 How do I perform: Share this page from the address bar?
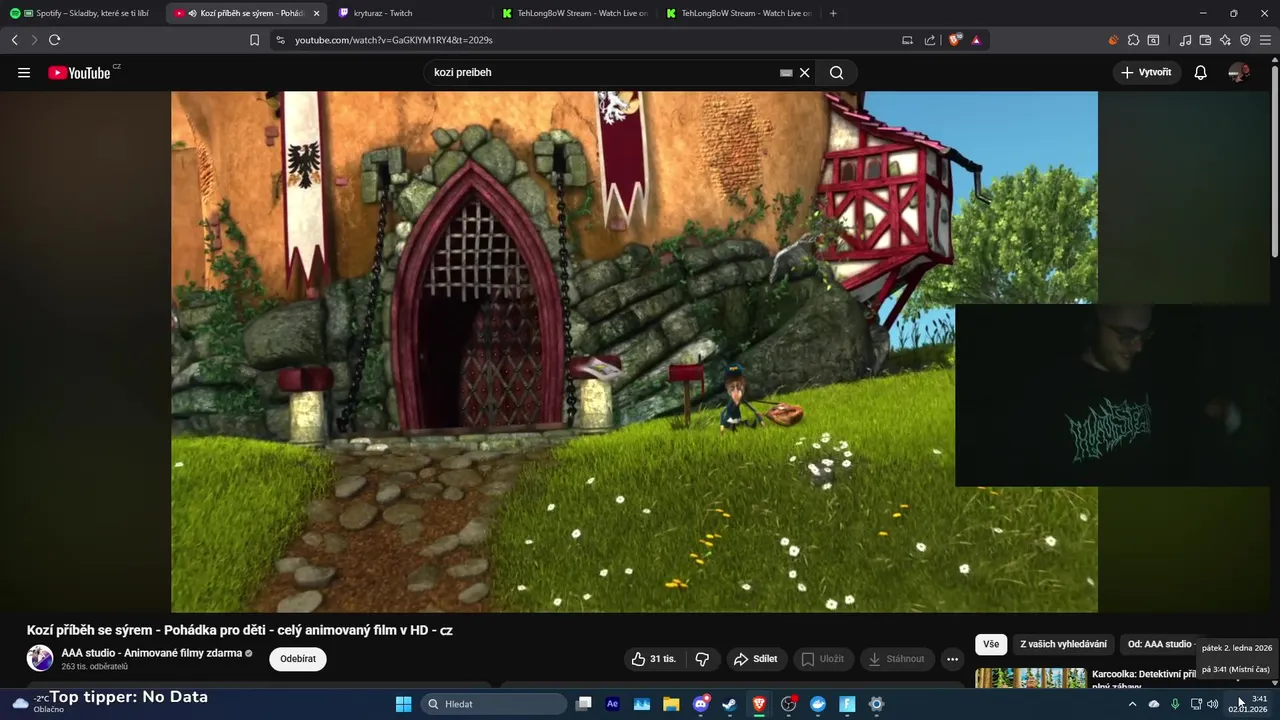(x=930, y=40)
